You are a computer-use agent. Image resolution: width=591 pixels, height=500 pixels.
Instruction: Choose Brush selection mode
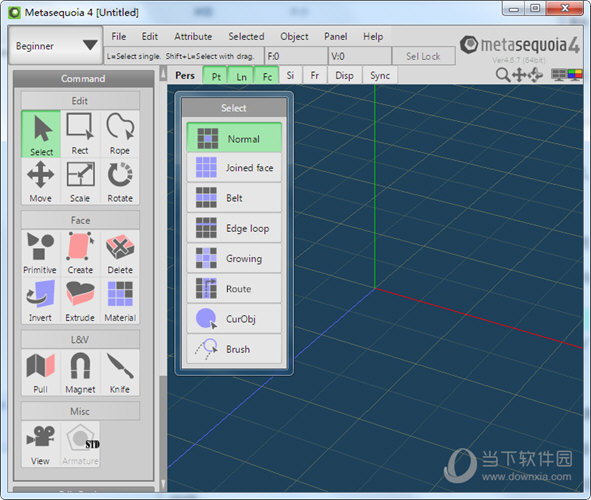click(234, 349)
